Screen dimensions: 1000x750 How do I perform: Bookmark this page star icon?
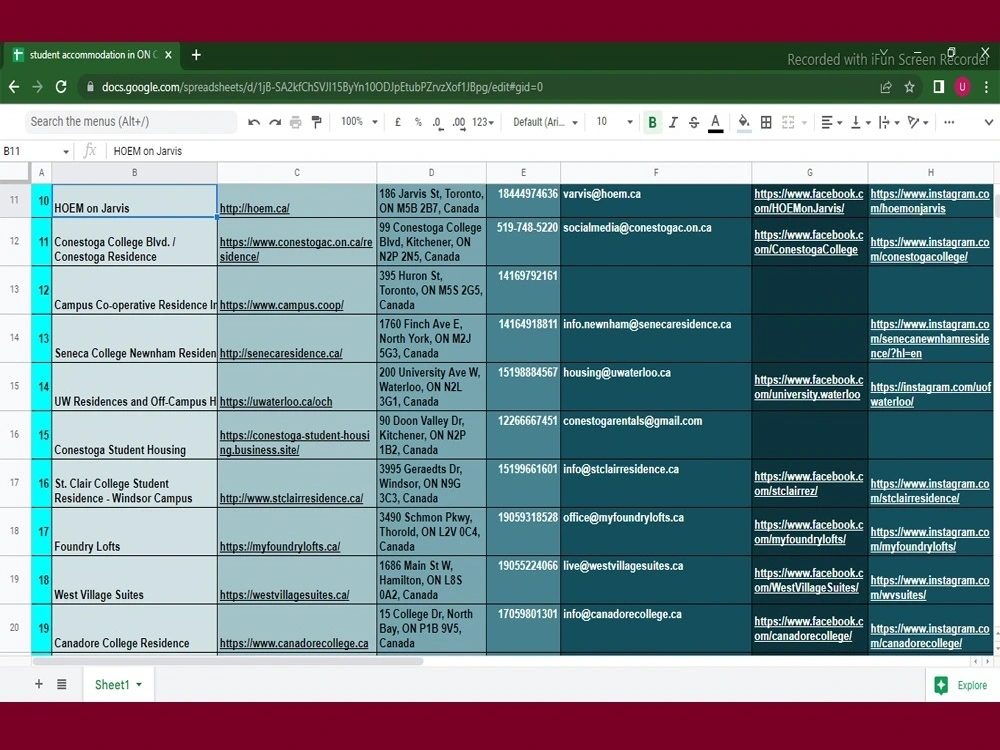tap(909, 87)
